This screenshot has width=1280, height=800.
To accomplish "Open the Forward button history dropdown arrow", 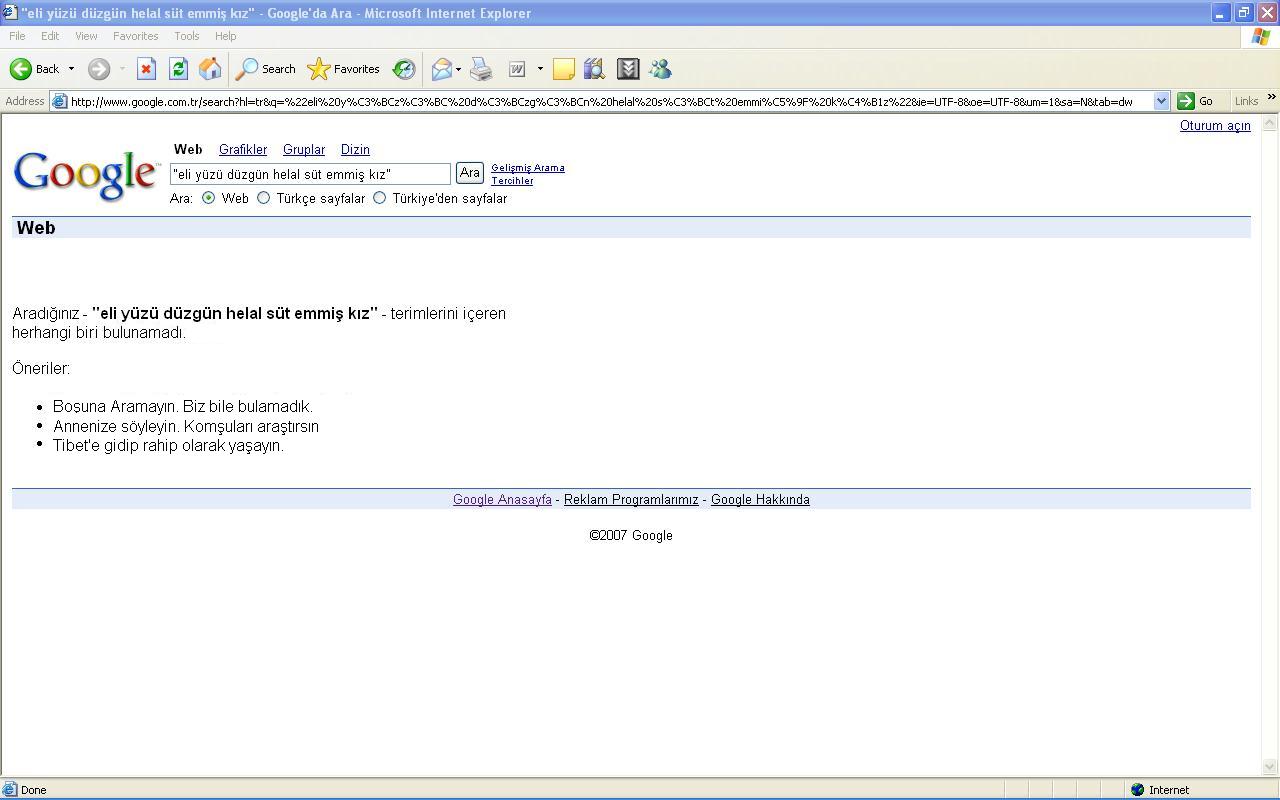I will pyautogui.click(x=122, y=69).
